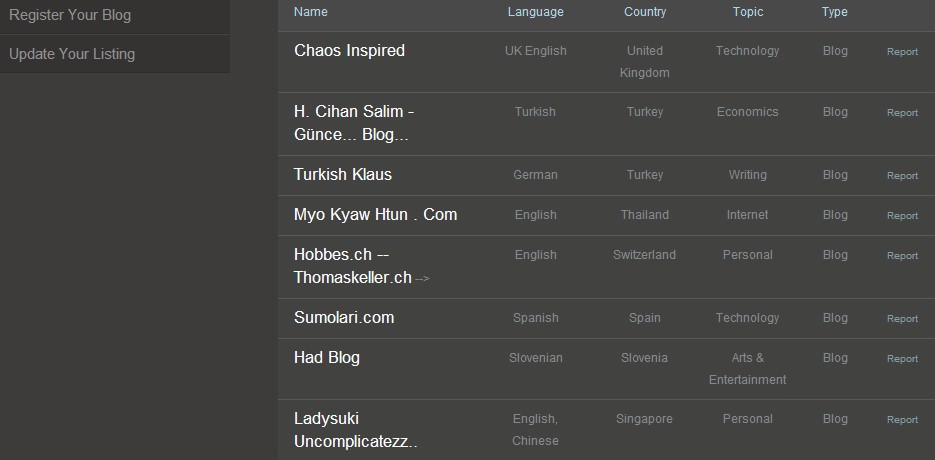Open the Chaos Inspired blog link
935x460 pixels.
click(x=349, y=50)
